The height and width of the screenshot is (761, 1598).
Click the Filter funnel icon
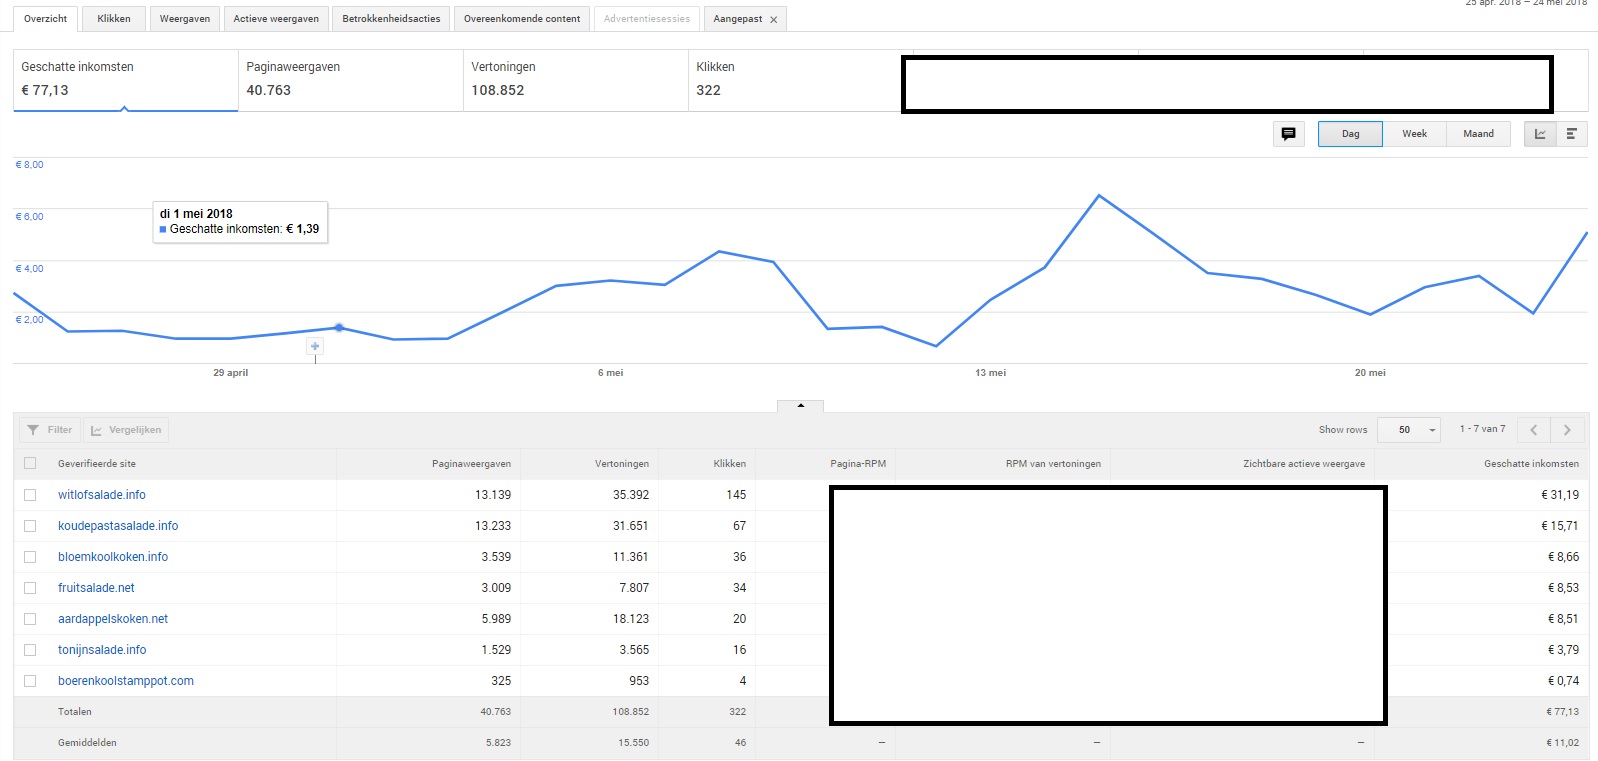pyautogui.click(x=33, y=430)
